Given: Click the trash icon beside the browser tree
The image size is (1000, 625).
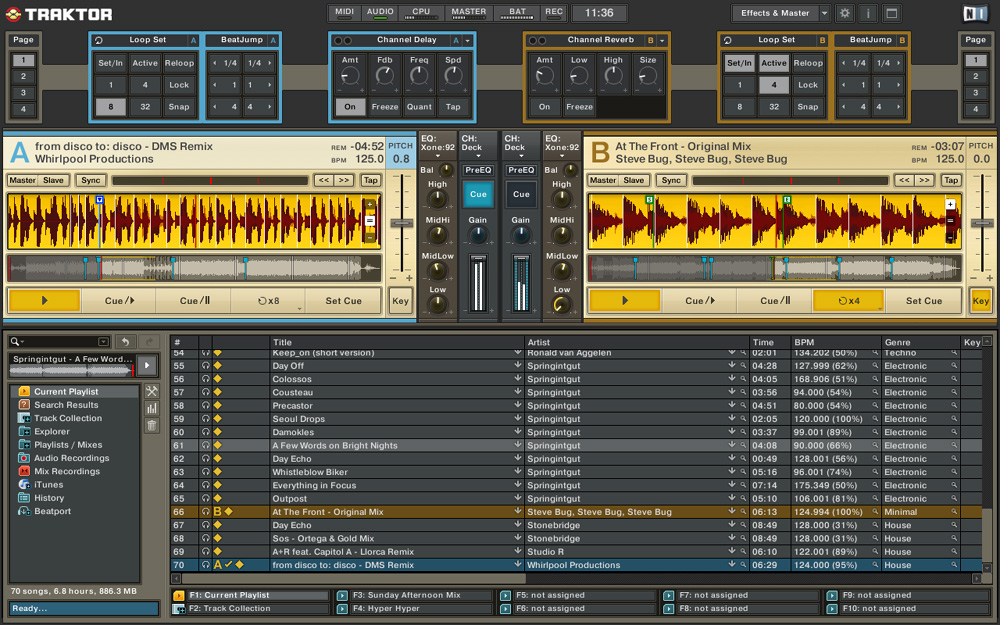Looking at the screenshot, I should [152, 425].
